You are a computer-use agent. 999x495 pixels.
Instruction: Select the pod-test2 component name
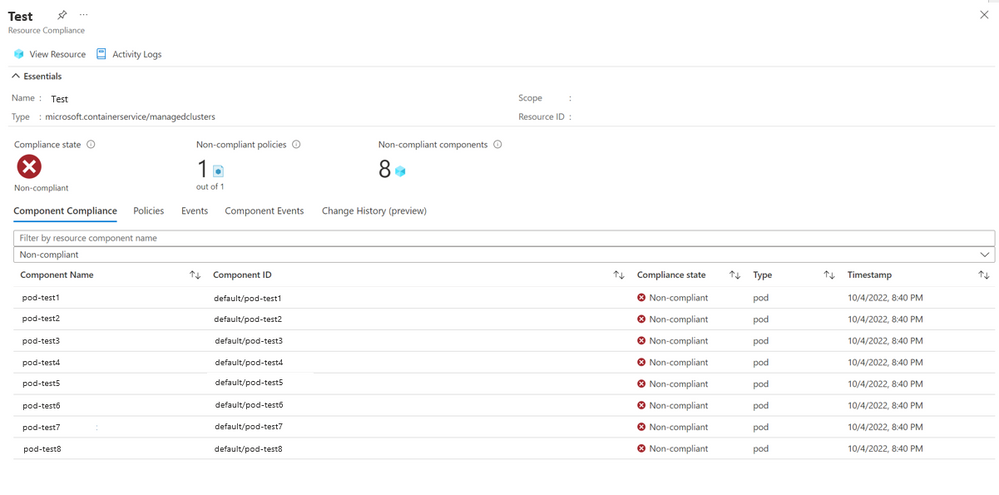coord(41,318)
